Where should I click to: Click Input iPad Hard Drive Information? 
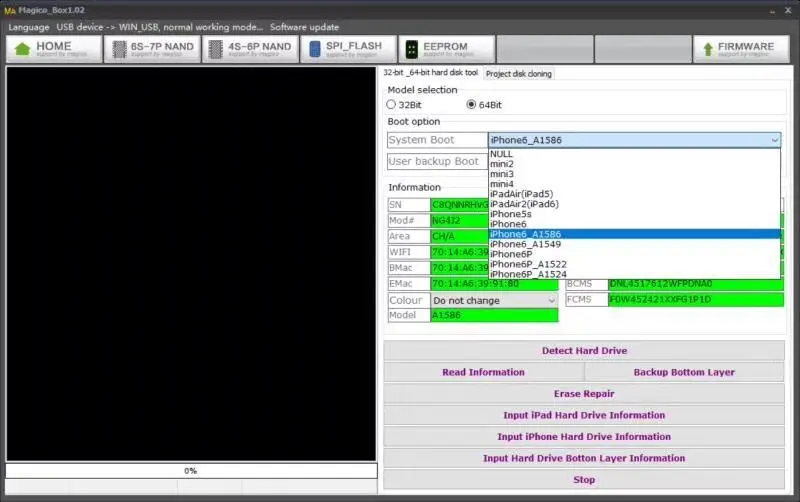(x=584, y=415)
